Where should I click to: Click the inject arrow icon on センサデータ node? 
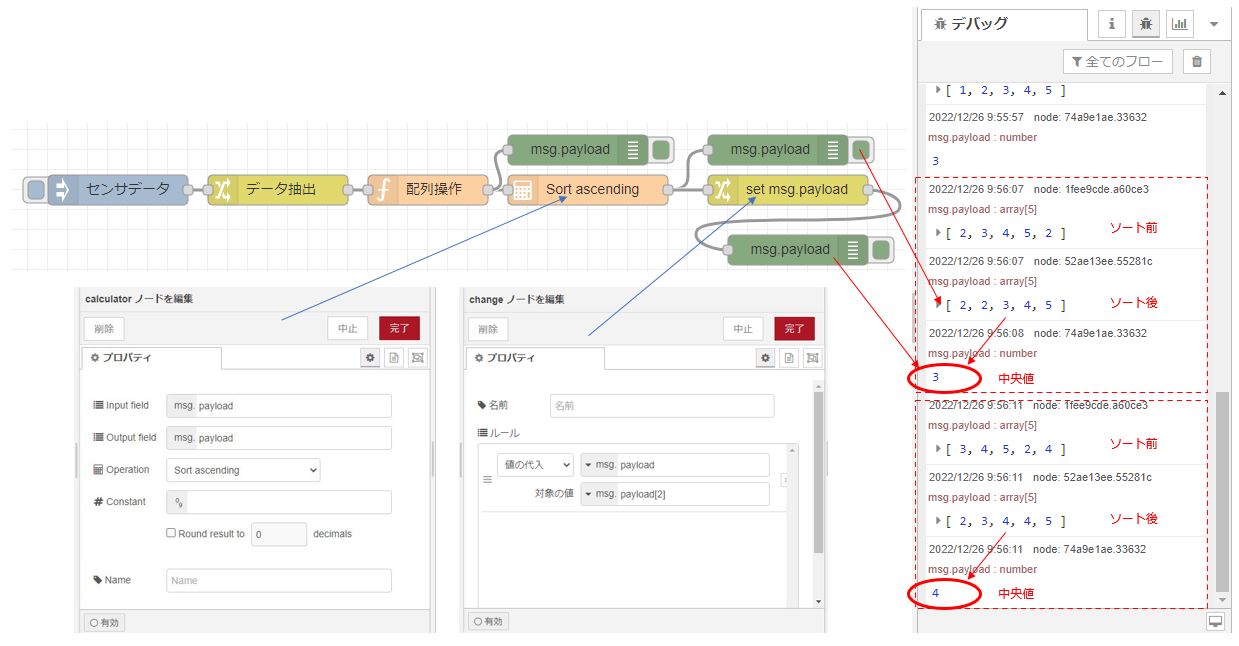(x=63, y=190)
